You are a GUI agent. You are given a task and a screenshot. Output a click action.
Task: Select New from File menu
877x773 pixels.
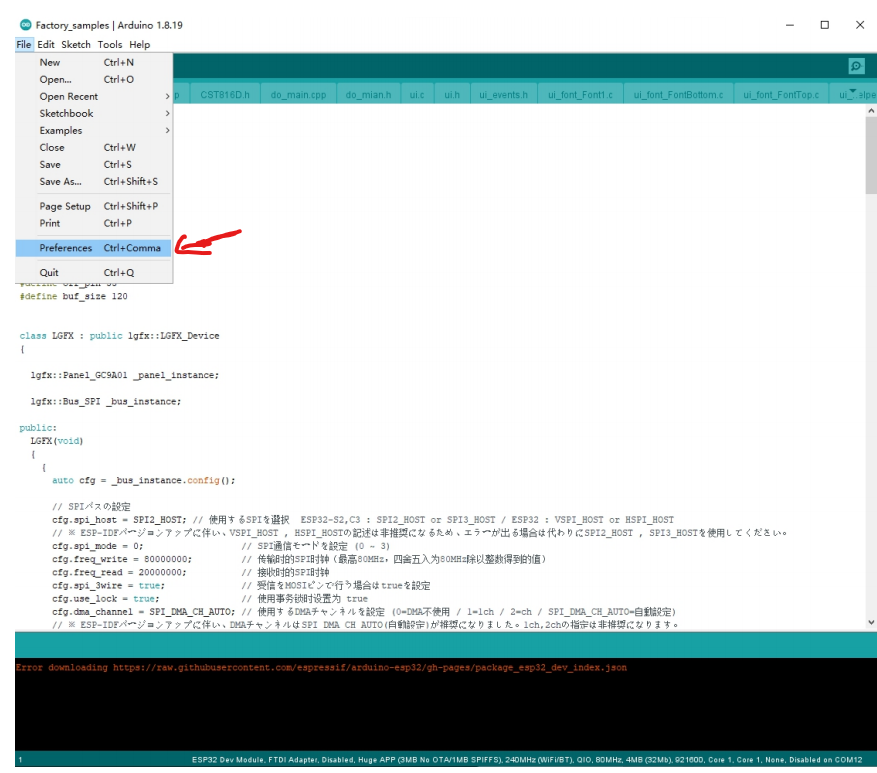click(x=93, y=63)
